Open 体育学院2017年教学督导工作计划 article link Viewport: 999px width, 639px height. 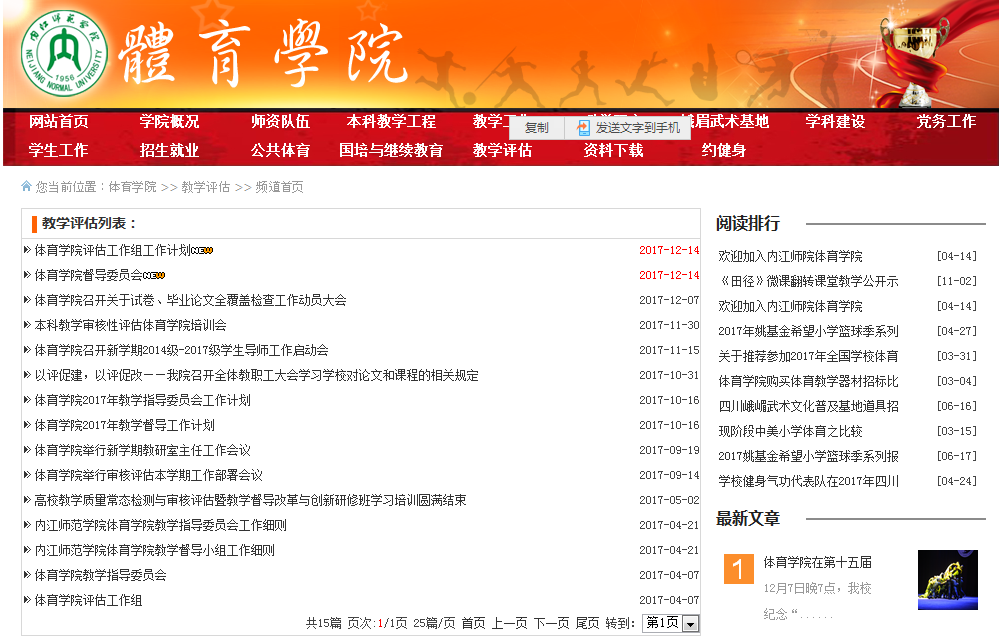124,425
